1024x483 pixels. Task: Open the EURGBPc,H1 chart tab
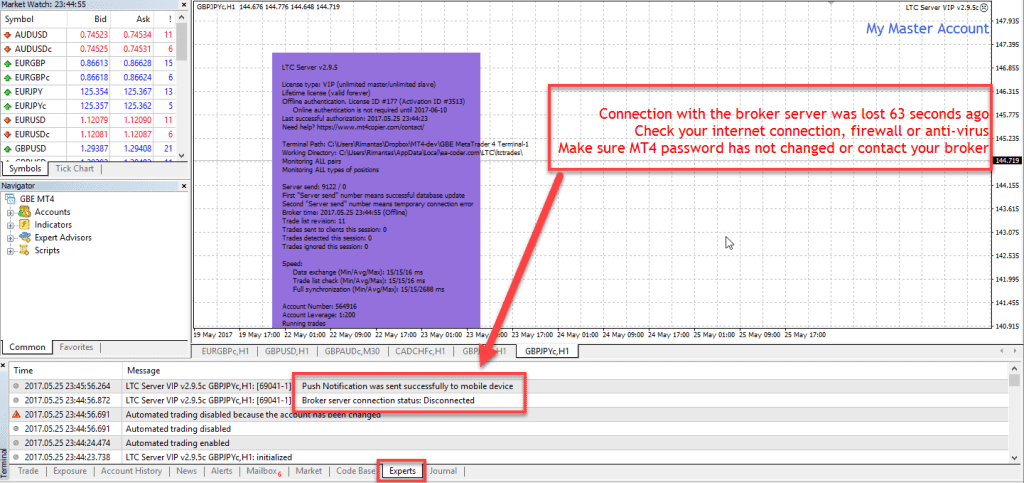(x=227, y=351)
